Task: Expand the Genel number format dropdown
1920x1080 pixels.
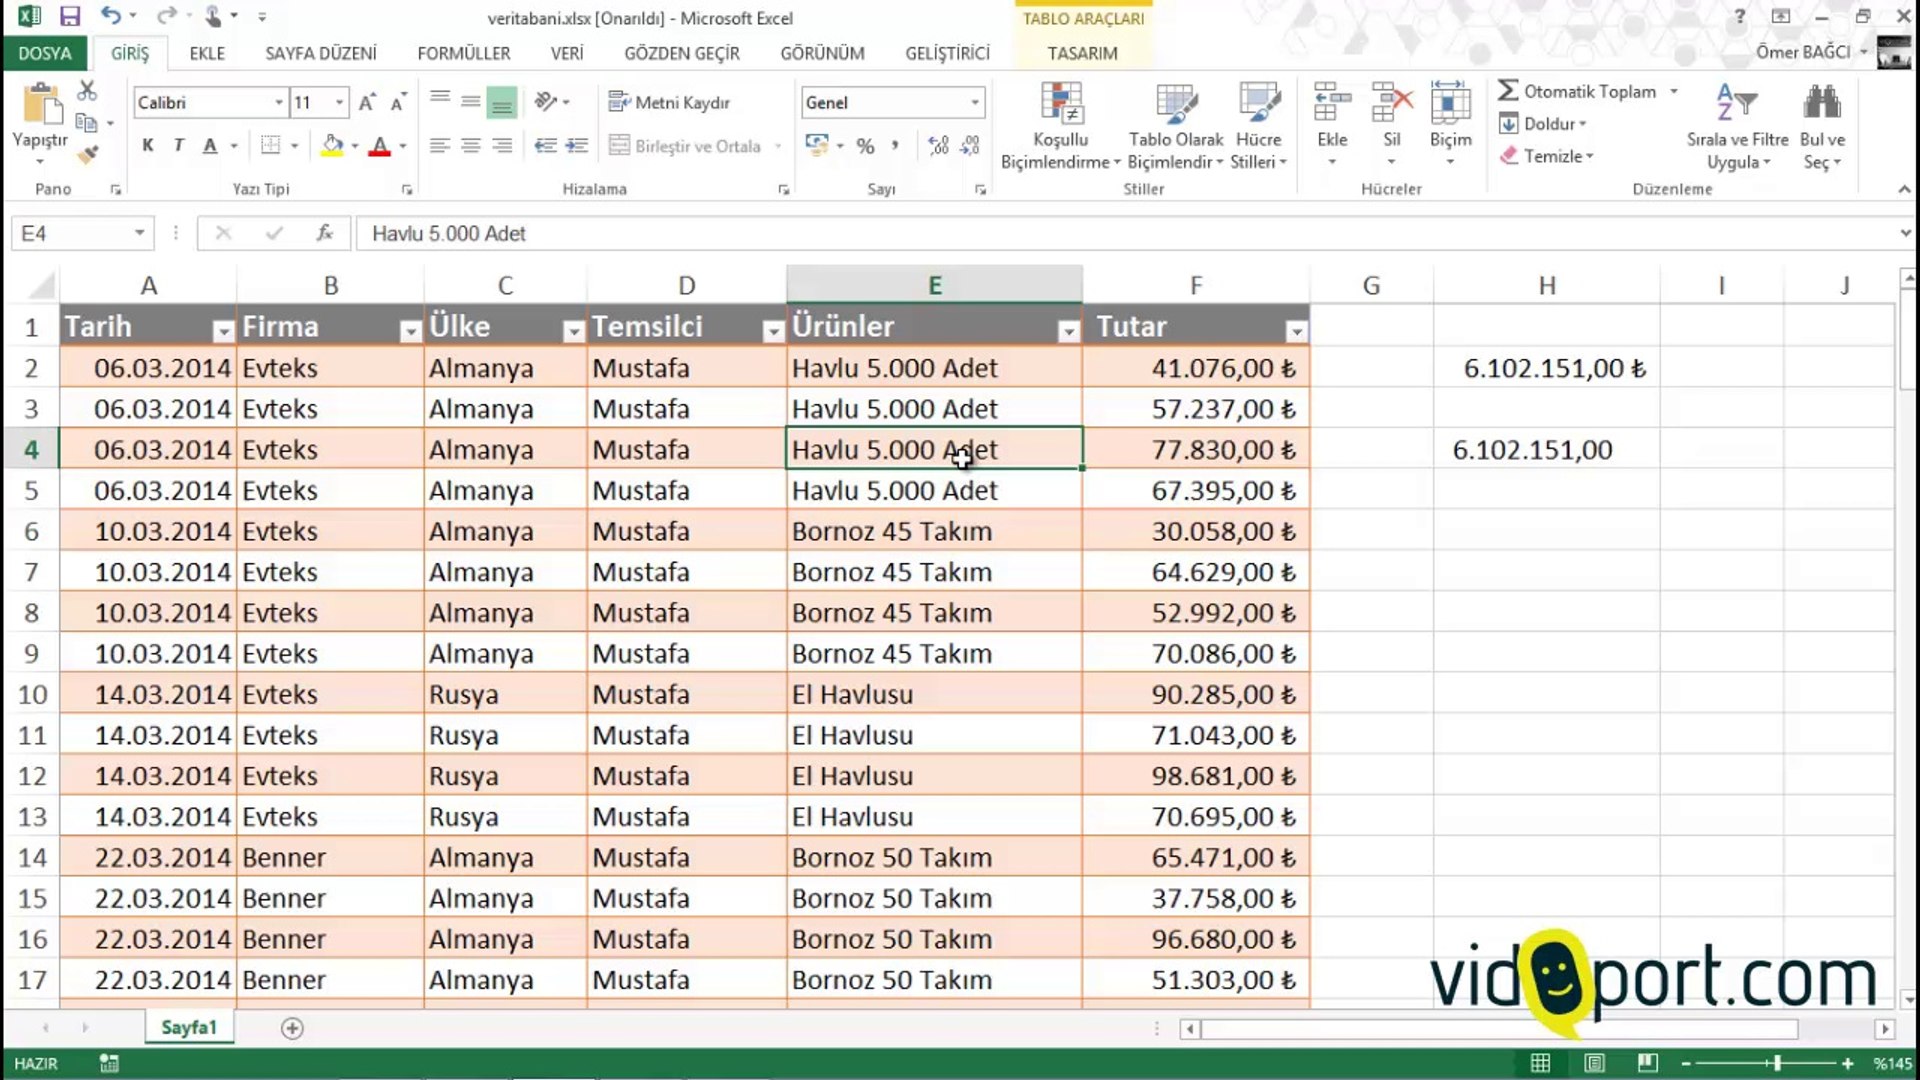Action: click(974, 102)
